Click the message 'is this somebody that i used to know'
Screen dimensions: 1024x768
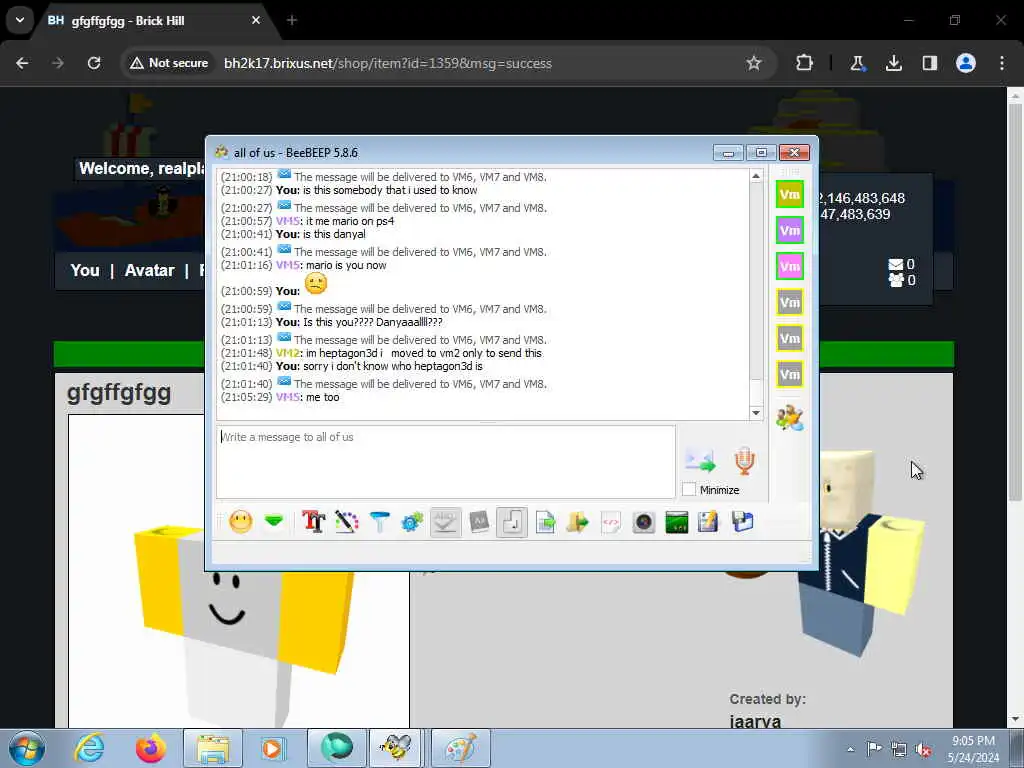pyautogui.click(x=390, y=190)
